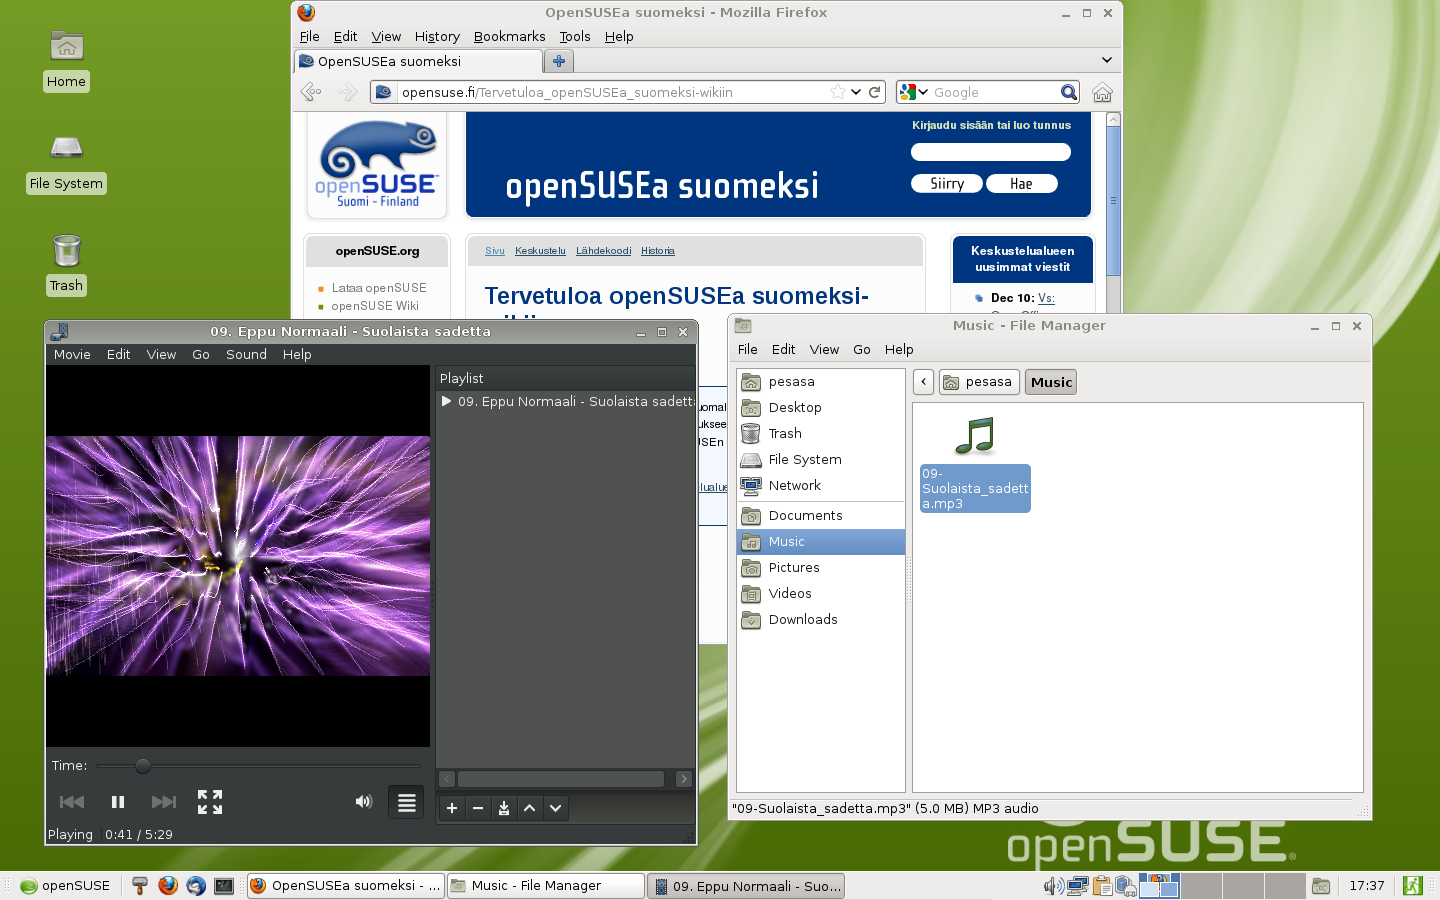Open the Trash desktop icon
Image resolution: width=1440 pixels, height=900 pixels.
pyautogui.click(x=66, y=265)
